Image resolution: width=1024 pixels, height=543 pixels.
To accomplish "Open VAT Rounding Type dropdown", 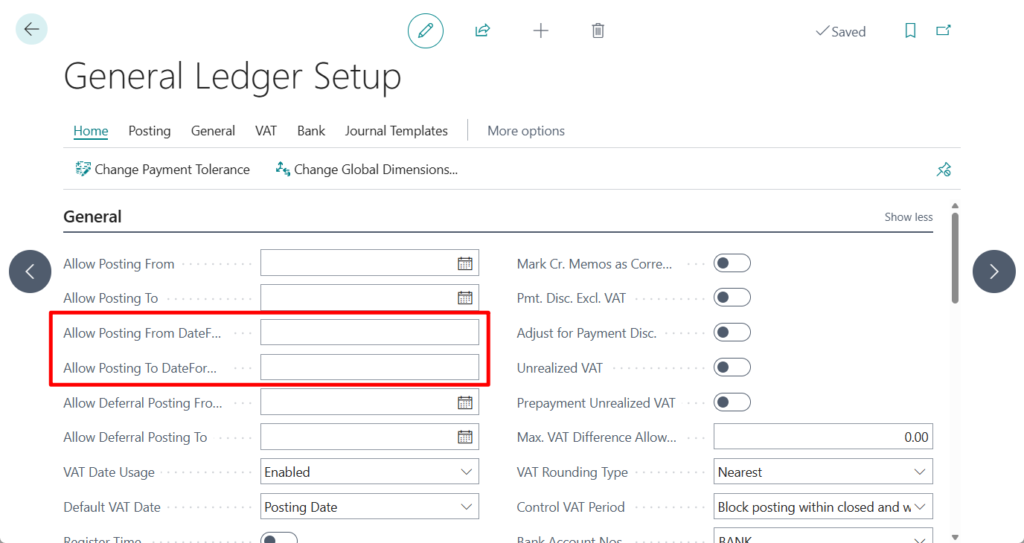I will click(823, 472).
